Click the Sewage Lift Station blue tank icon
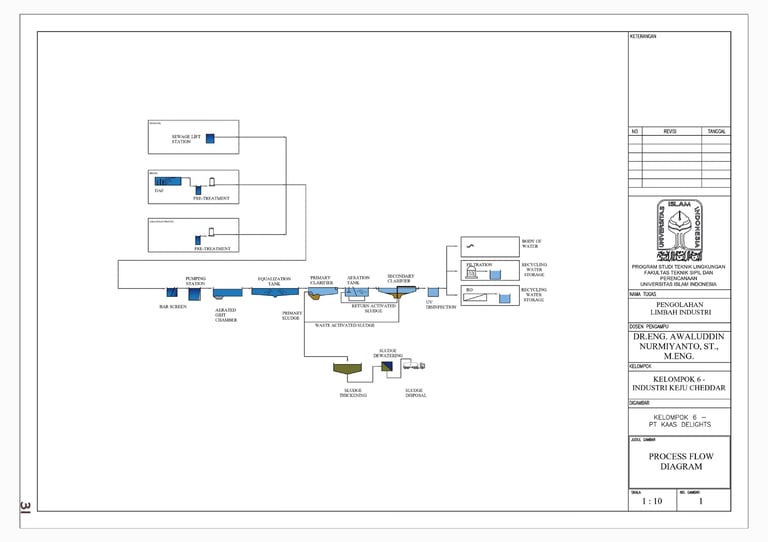Viewport: 768px width, 542px height. [x=210, y=139]
